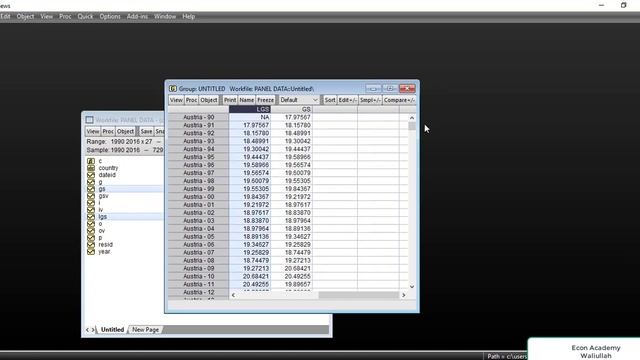640x360 pixels.
Task: Click Proc button in Group window
Action: click(191, 100)
